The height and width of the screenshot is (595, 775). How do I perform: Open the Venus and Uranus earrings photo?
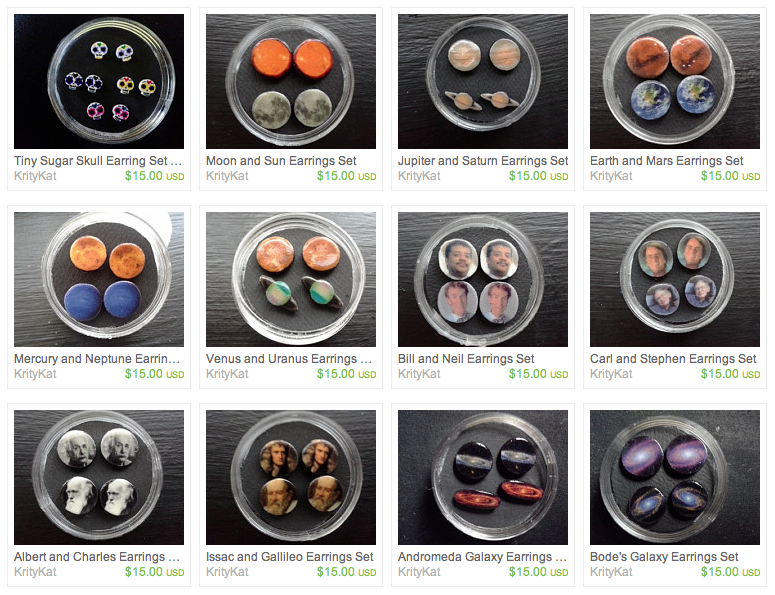(291, 279)
